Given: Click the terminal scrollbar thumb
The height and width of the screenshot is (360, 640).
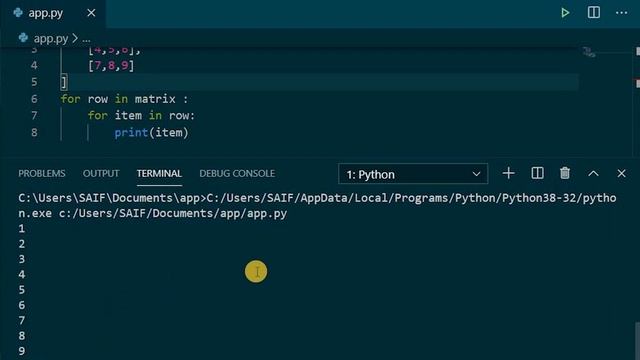Looking at the screenshot, I should point(637,341).
